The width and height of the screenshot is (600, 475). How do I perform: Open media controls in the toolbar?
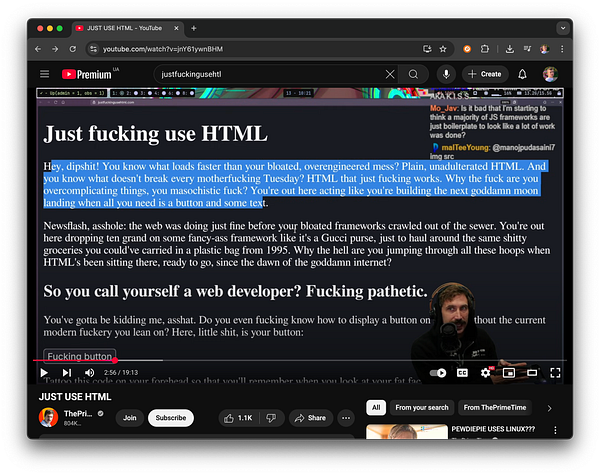[528, 49]
